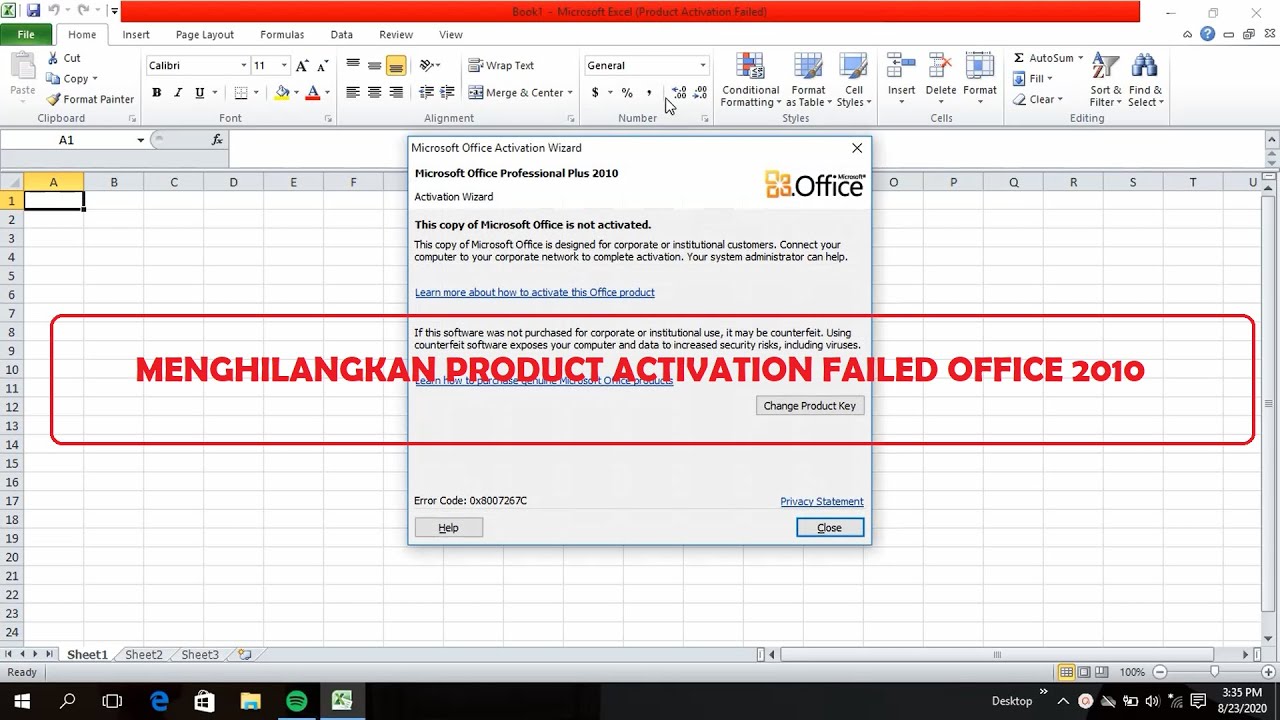Click Change Product Key button
Viewport: 1280px width, 720px height.
[810, 406]
